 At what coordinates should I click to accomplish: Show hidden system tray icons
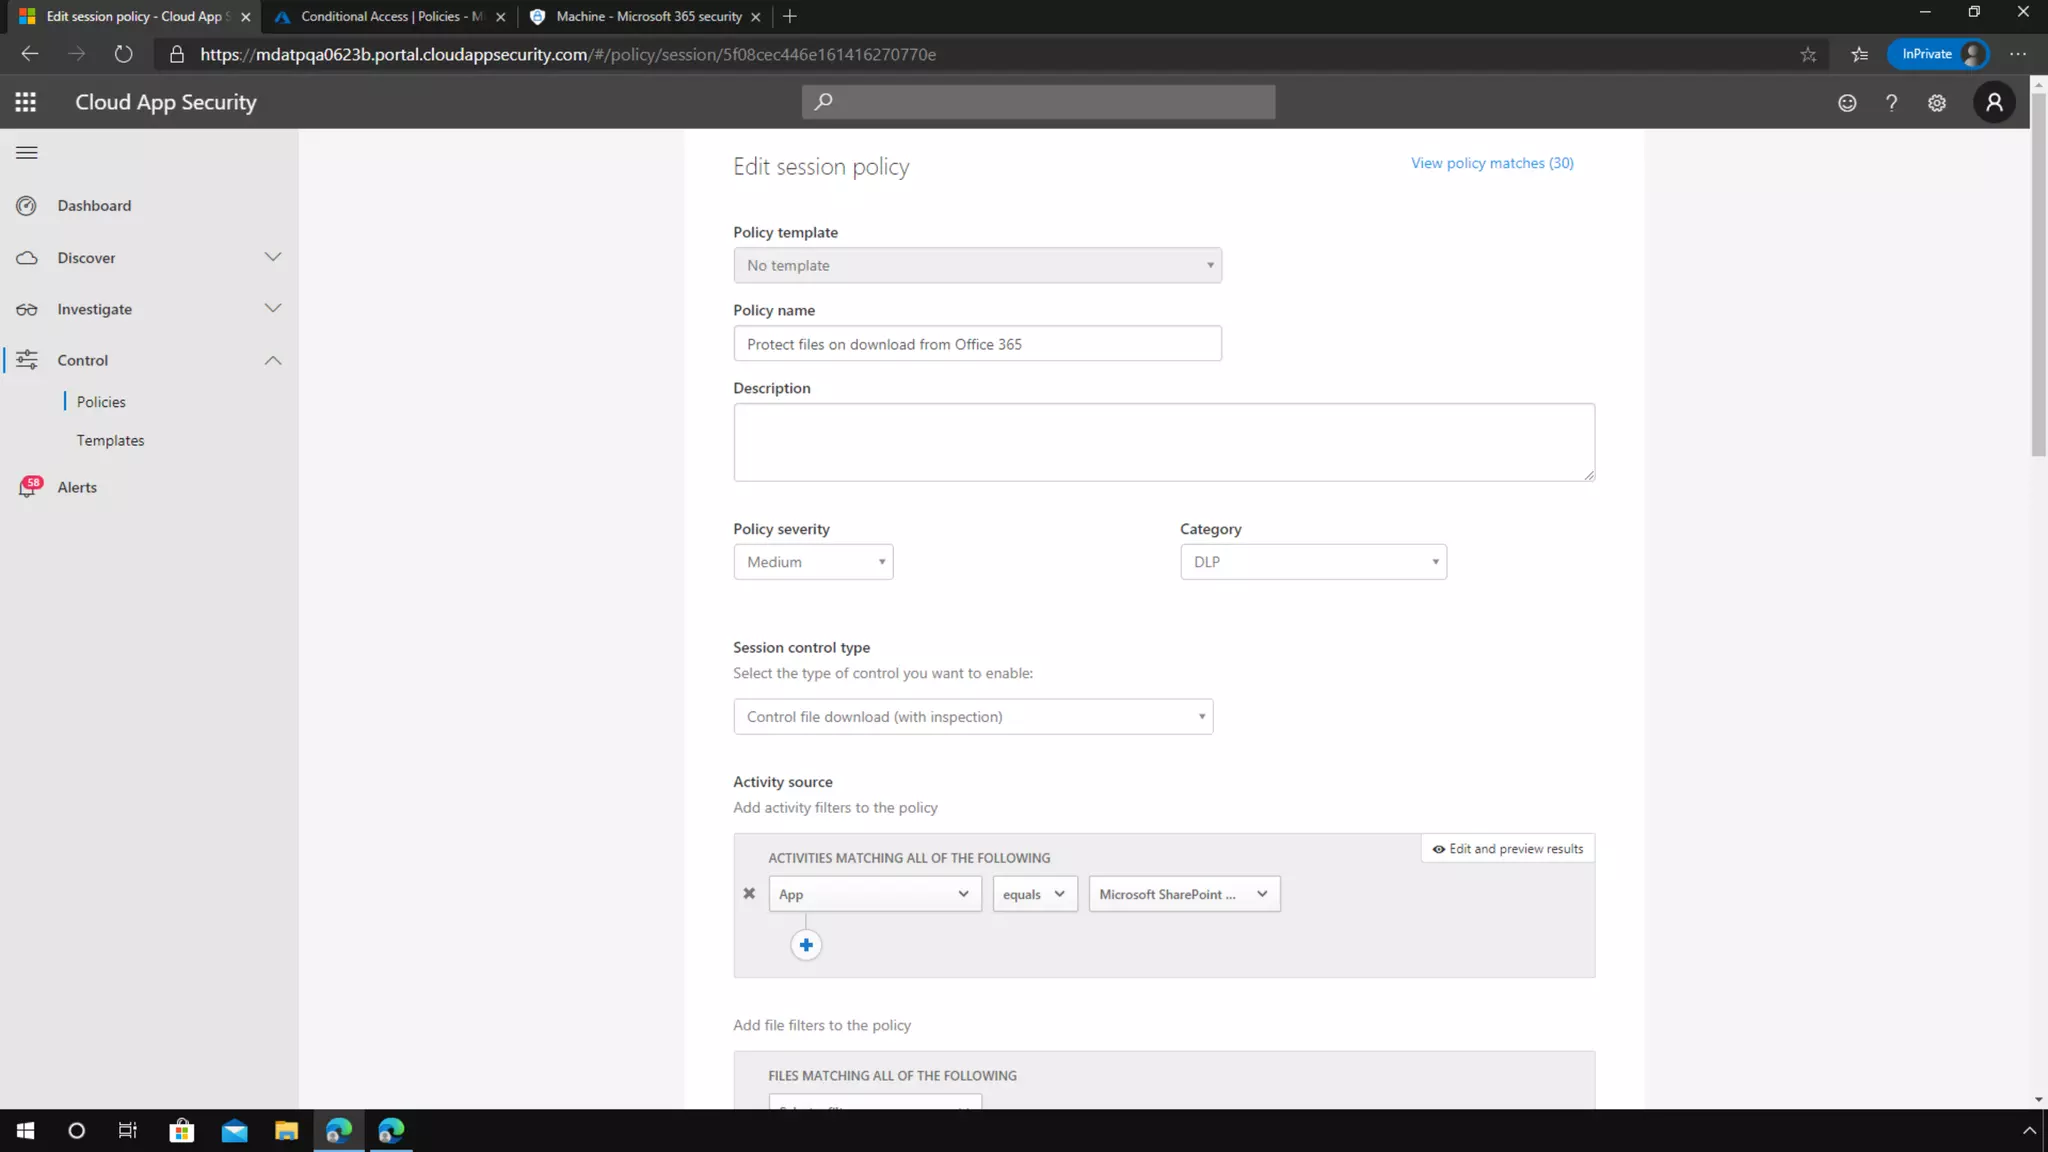coord(2029,1131)
